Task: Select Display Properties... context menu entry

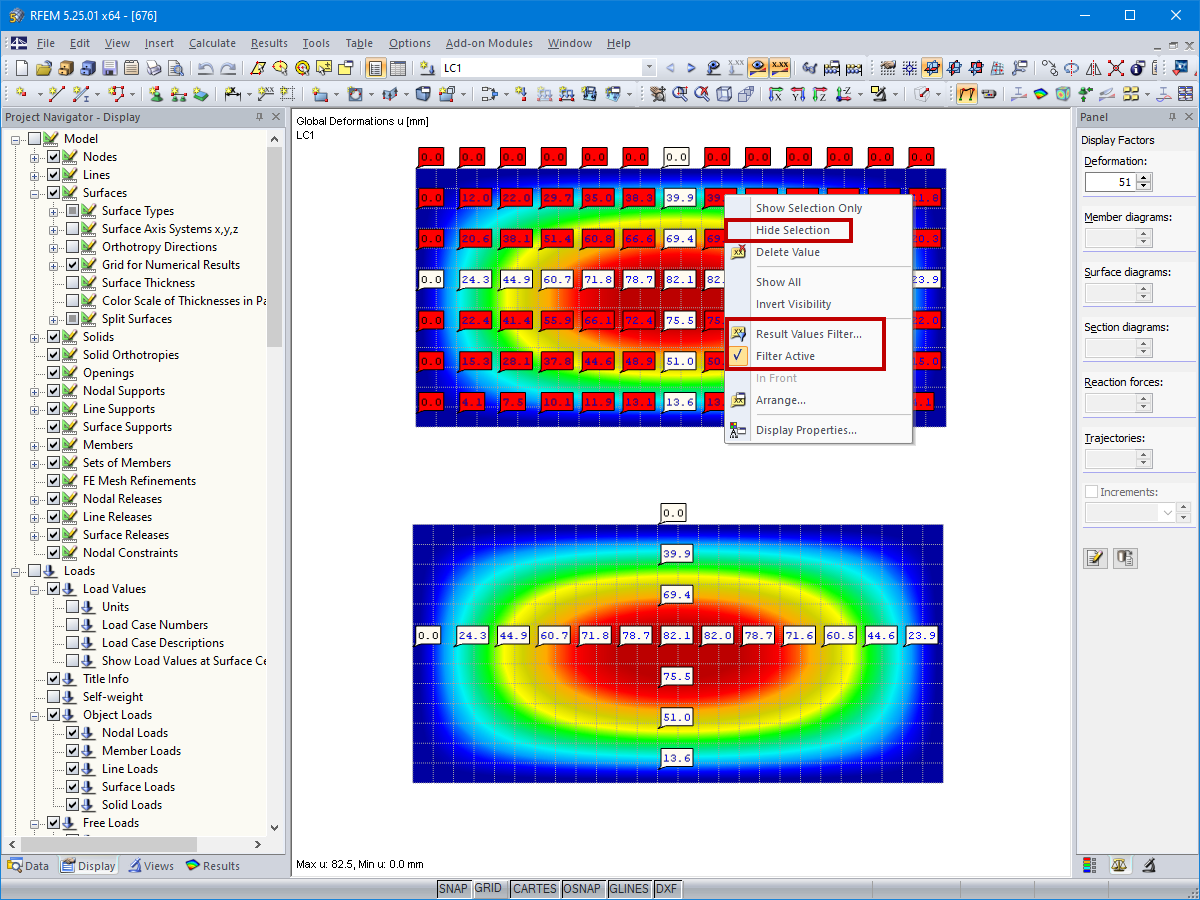Action: point(806,430)
